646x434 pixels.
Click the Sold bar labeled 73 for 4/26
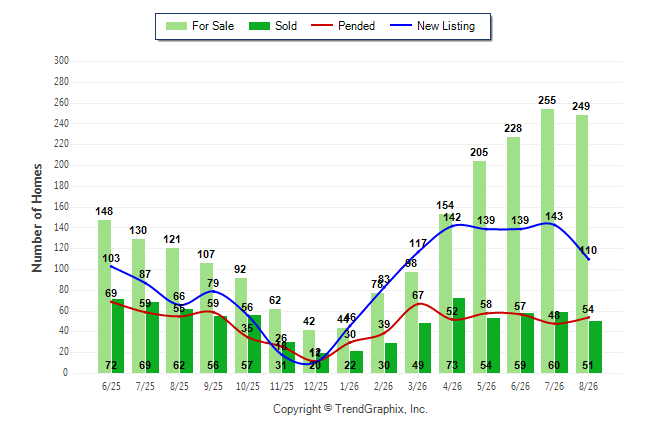pyautogui.click(x=459, y=335)
